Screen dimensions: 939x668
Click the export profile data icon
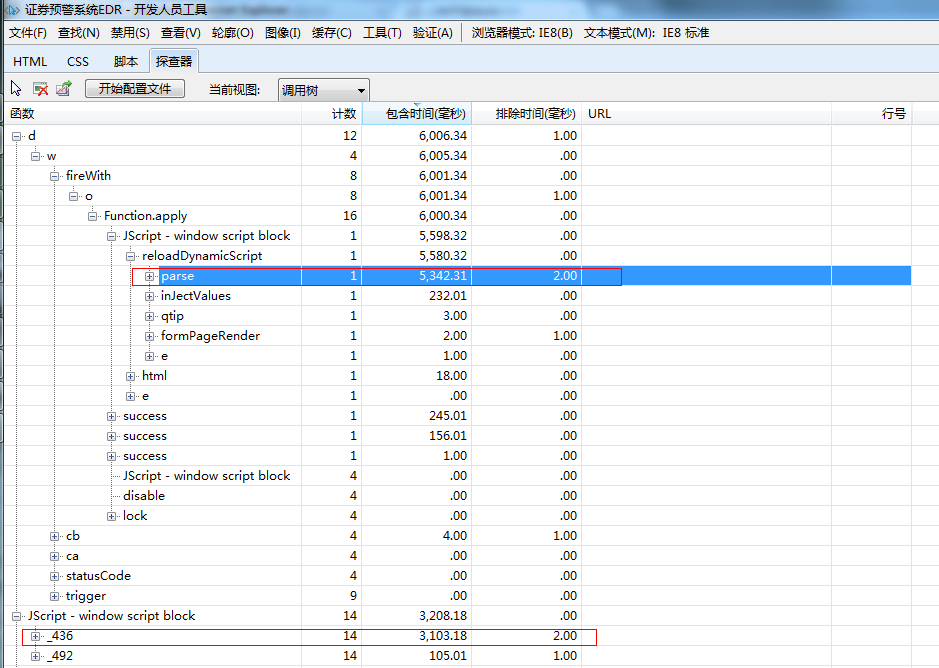63,89
